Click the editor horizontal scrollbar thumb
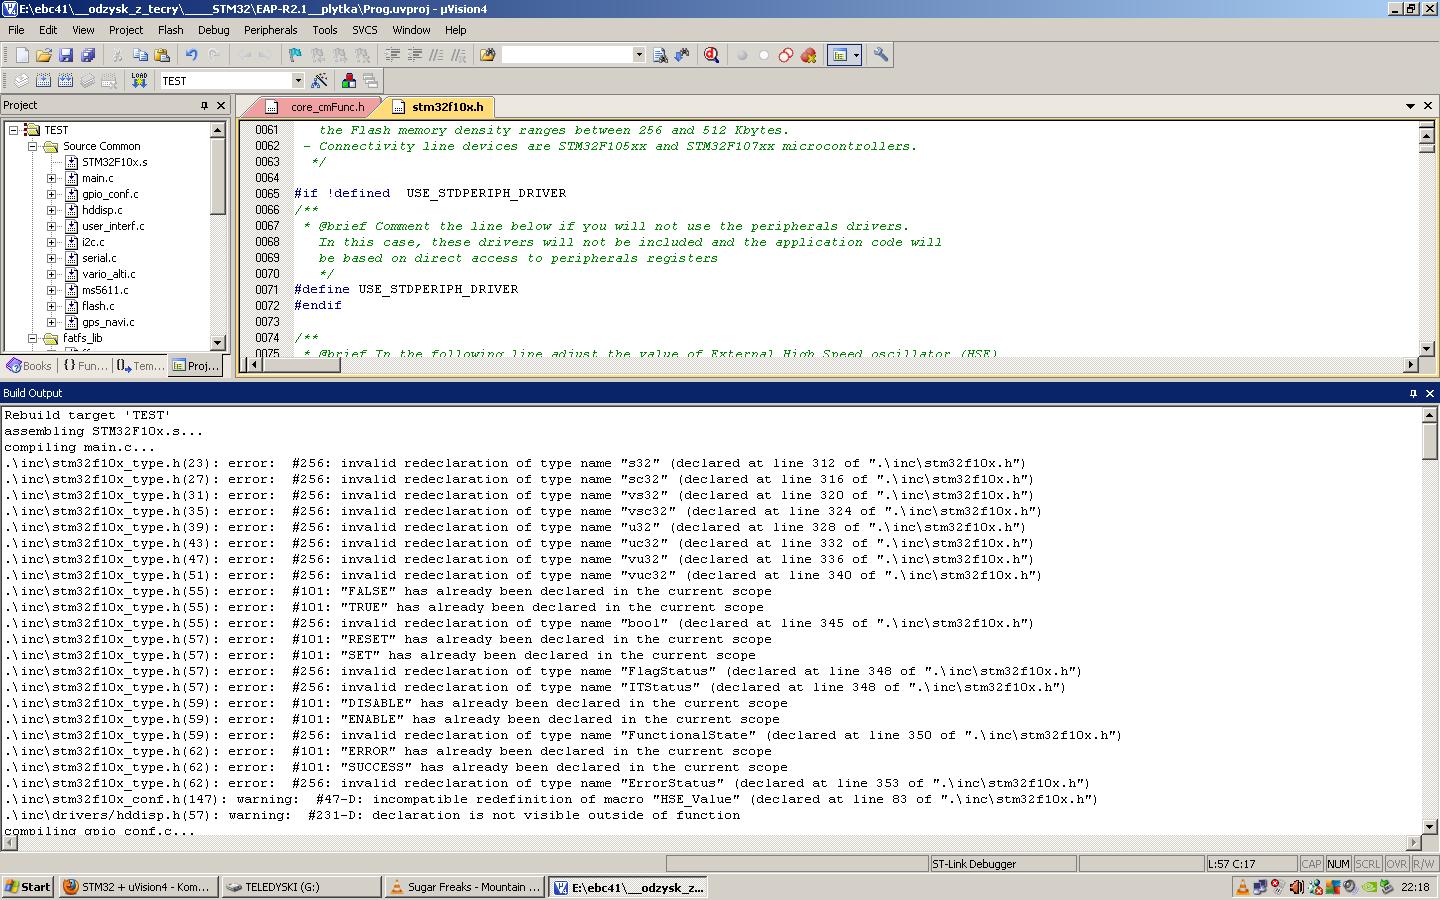 click(x=301, y=364)
